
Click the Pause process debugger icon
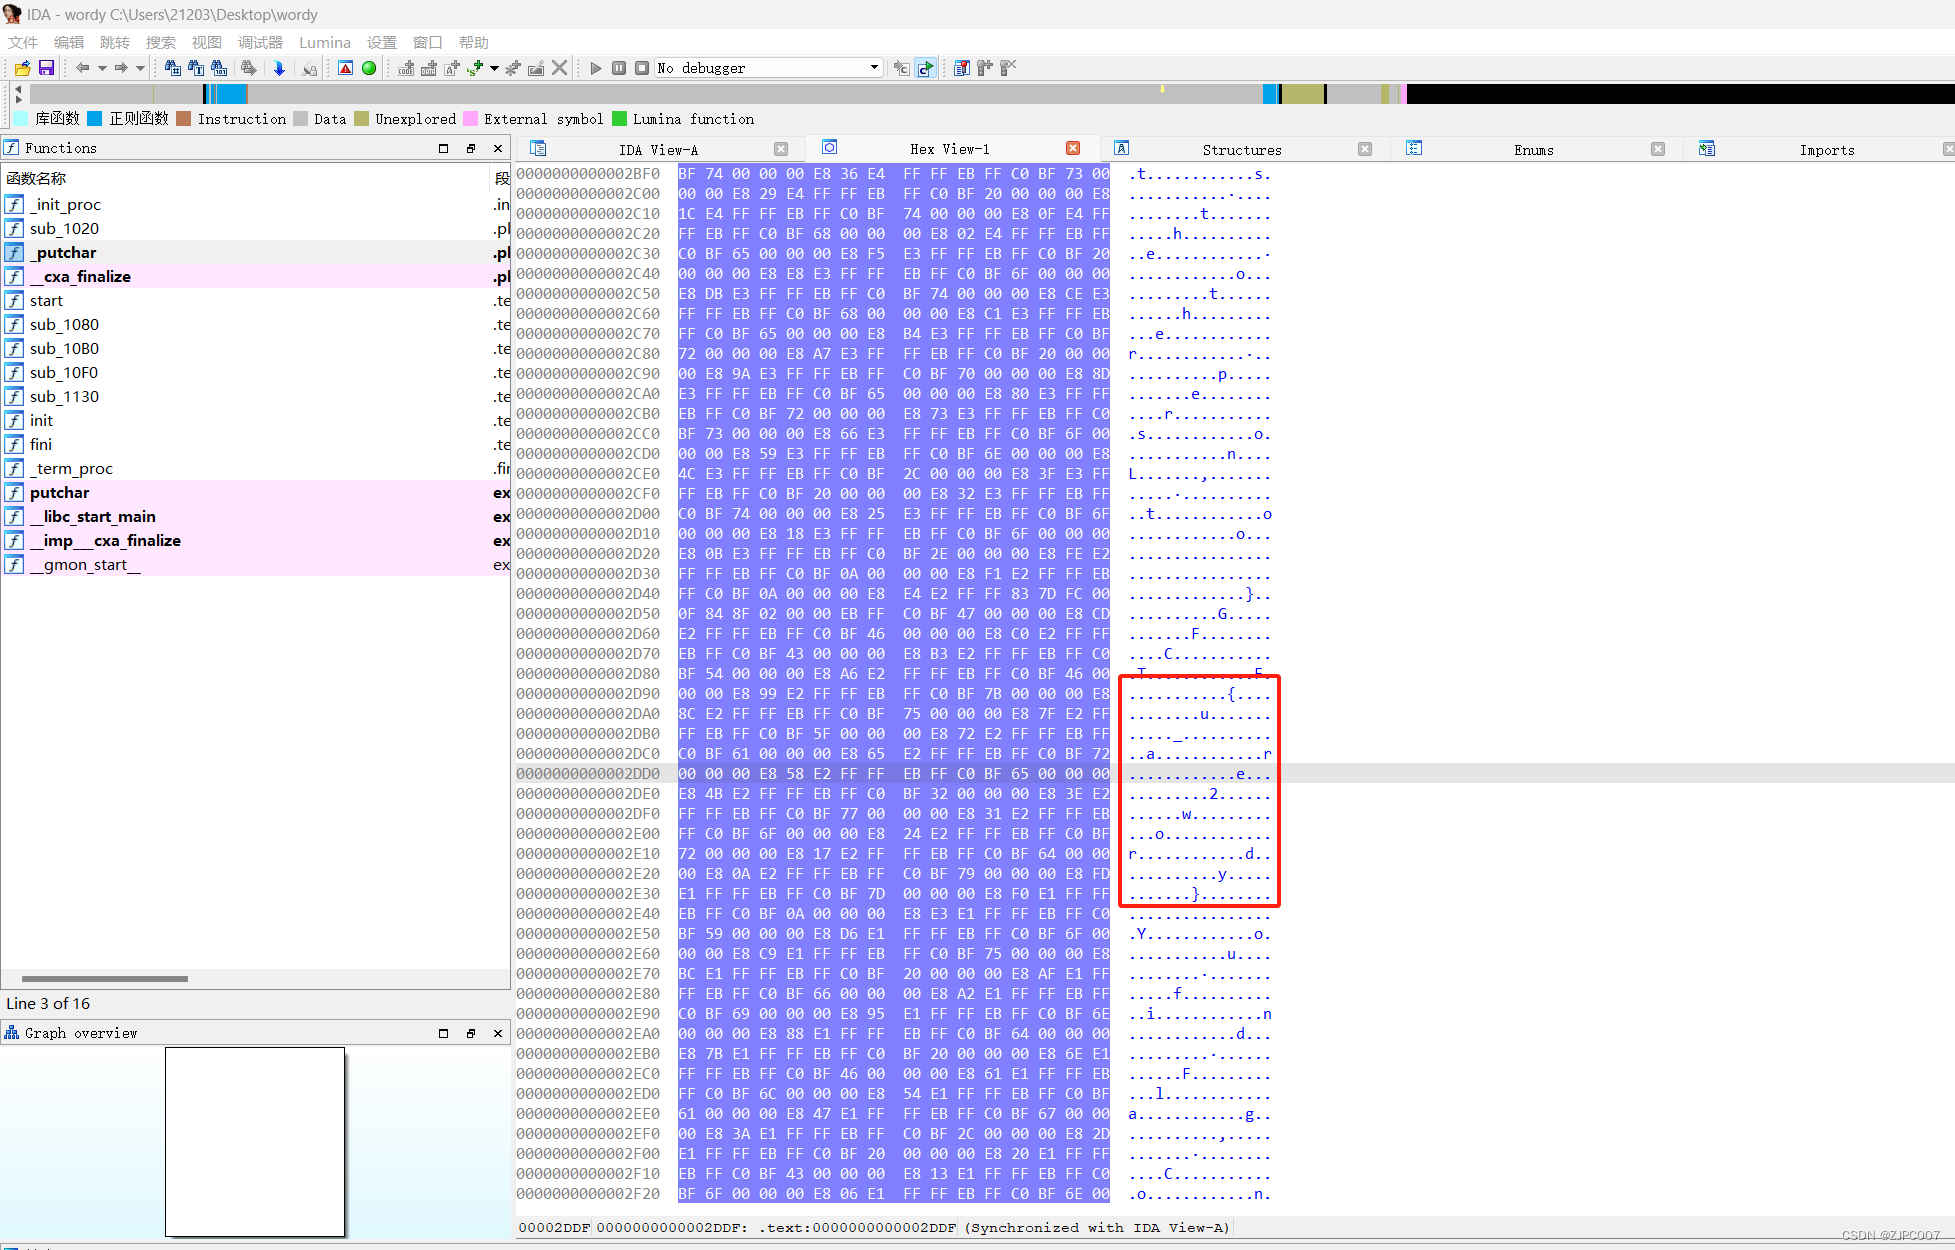coord(618,68)
